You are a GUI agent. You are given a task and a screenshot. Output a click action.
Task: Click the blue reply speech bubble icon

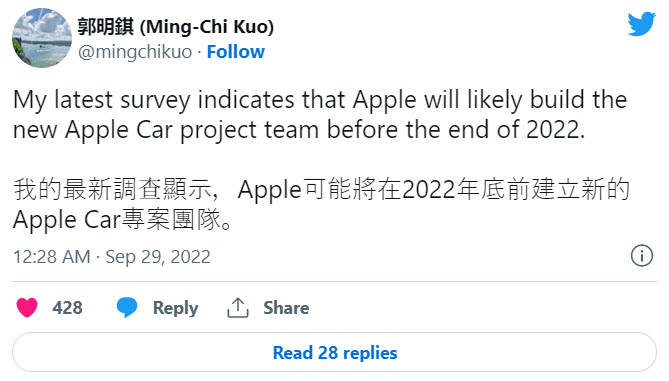(x=127, y=307)
